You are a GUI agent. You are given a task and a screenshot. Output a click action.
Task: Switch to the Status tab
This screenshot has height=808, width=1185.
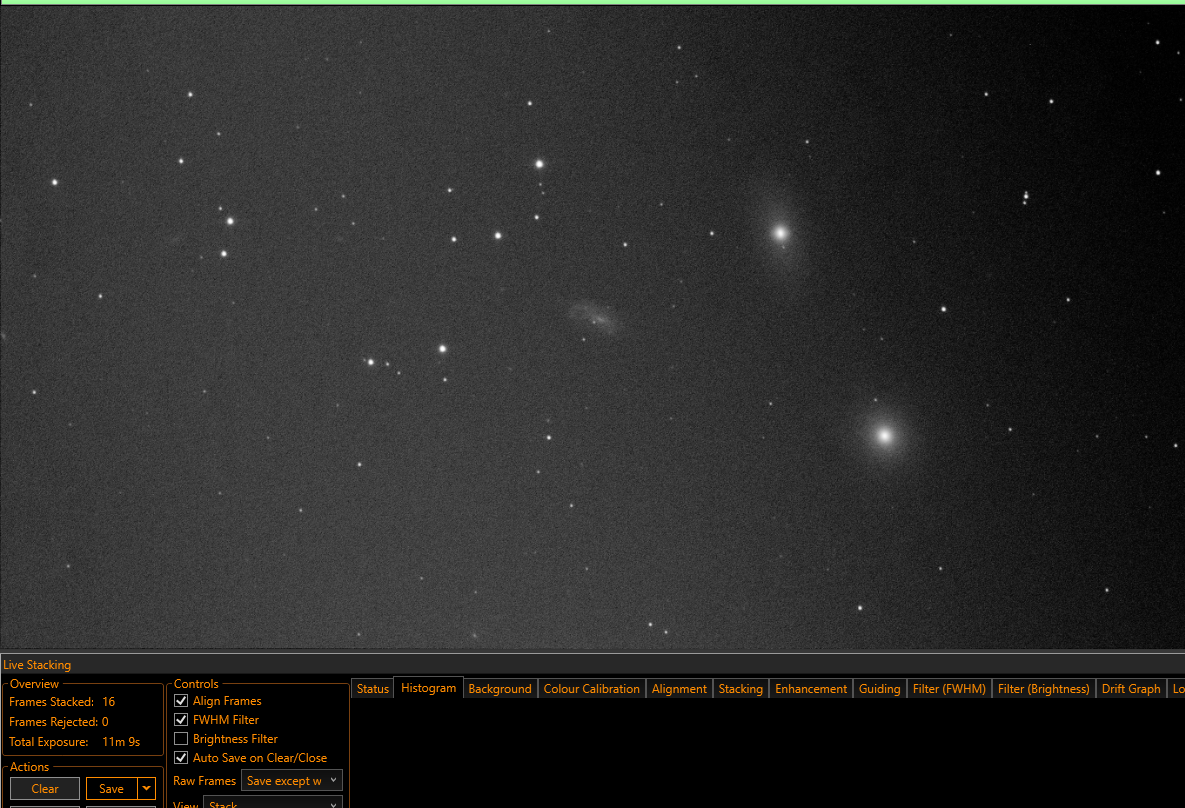(x=373, y=689)
